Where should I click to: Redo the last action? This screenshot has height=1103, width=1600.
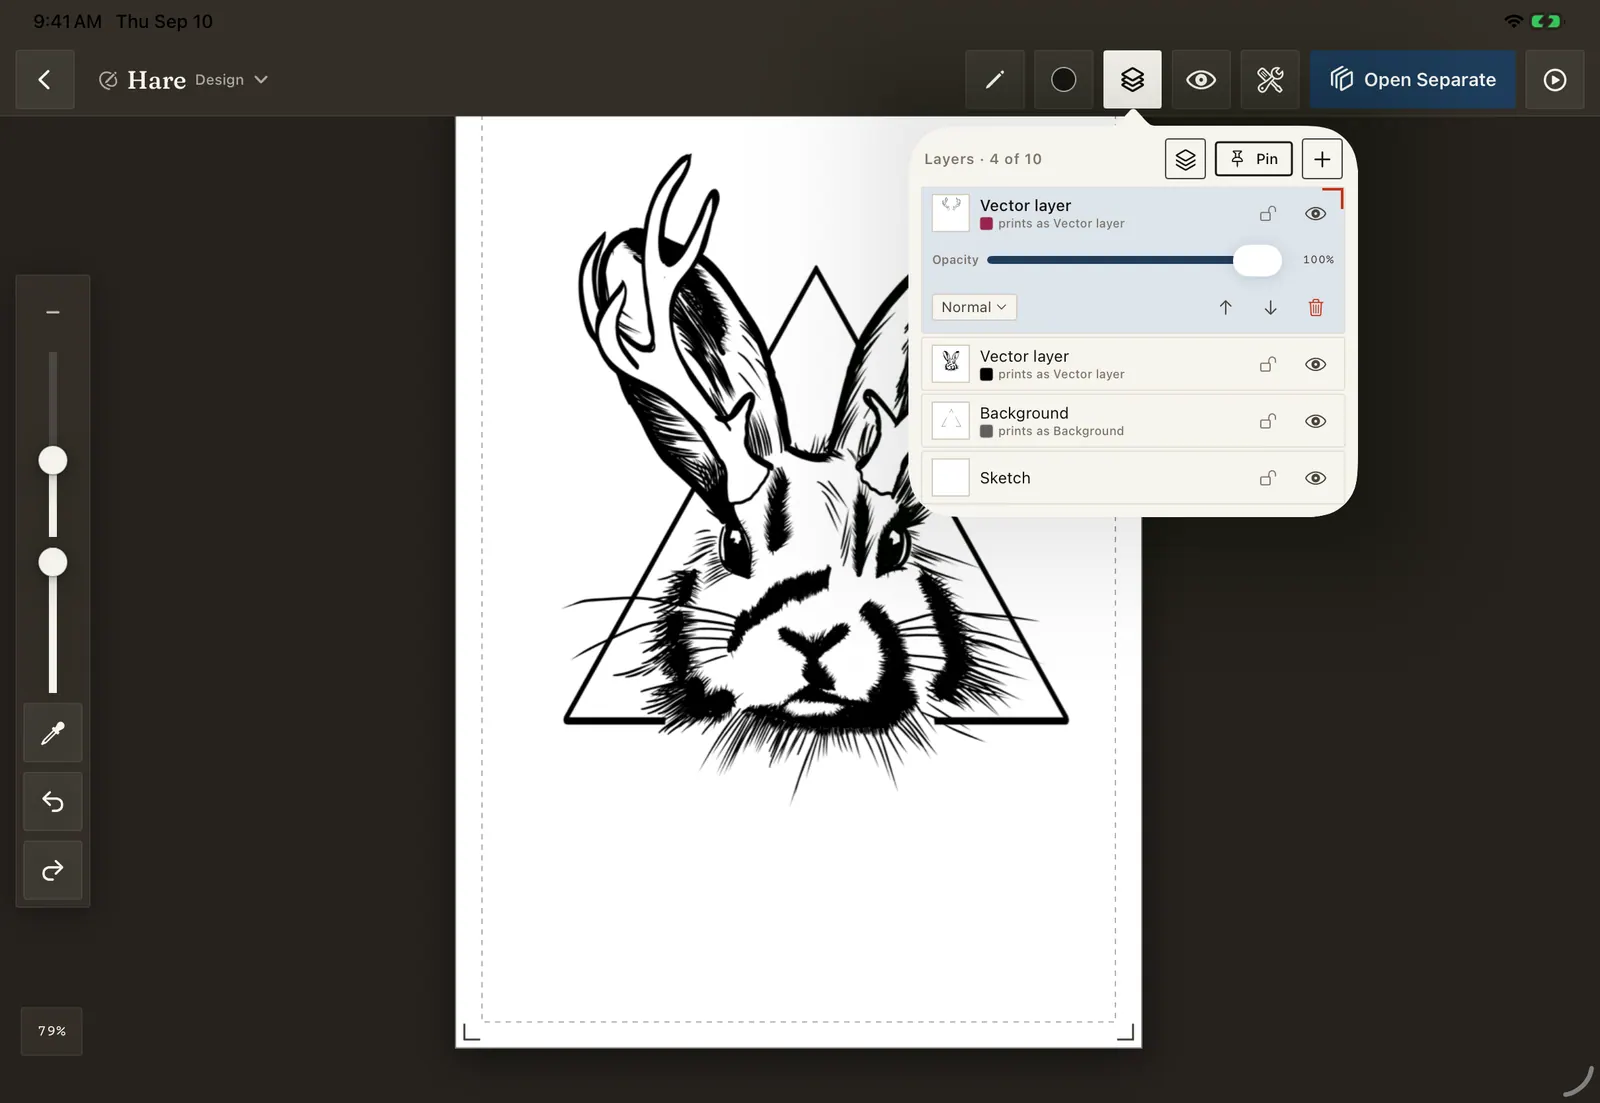(x=53, y=871)
